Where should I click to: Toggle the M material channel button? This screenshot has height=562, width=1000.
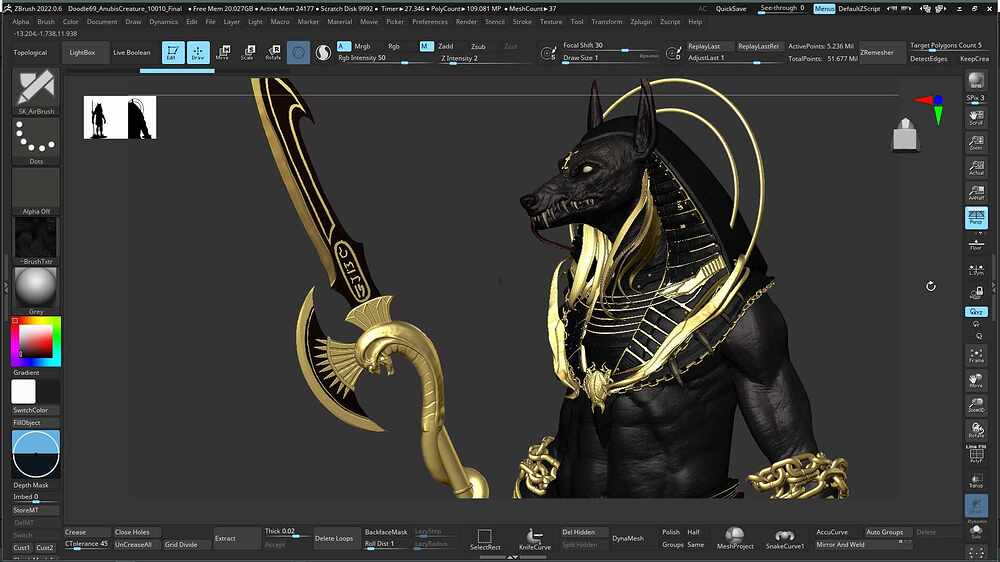[427, 46]
